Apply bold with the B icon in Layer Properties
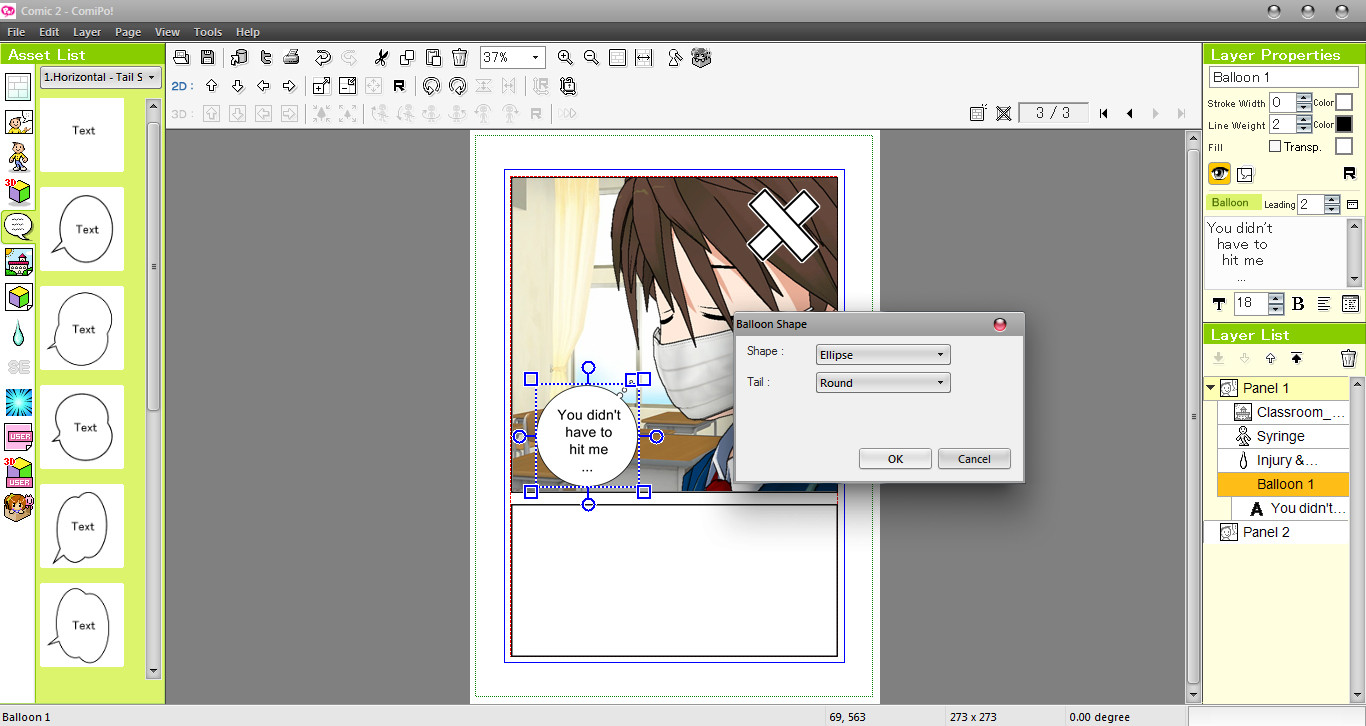This screenshot has height=726, width=1366. pos(1298,303)
